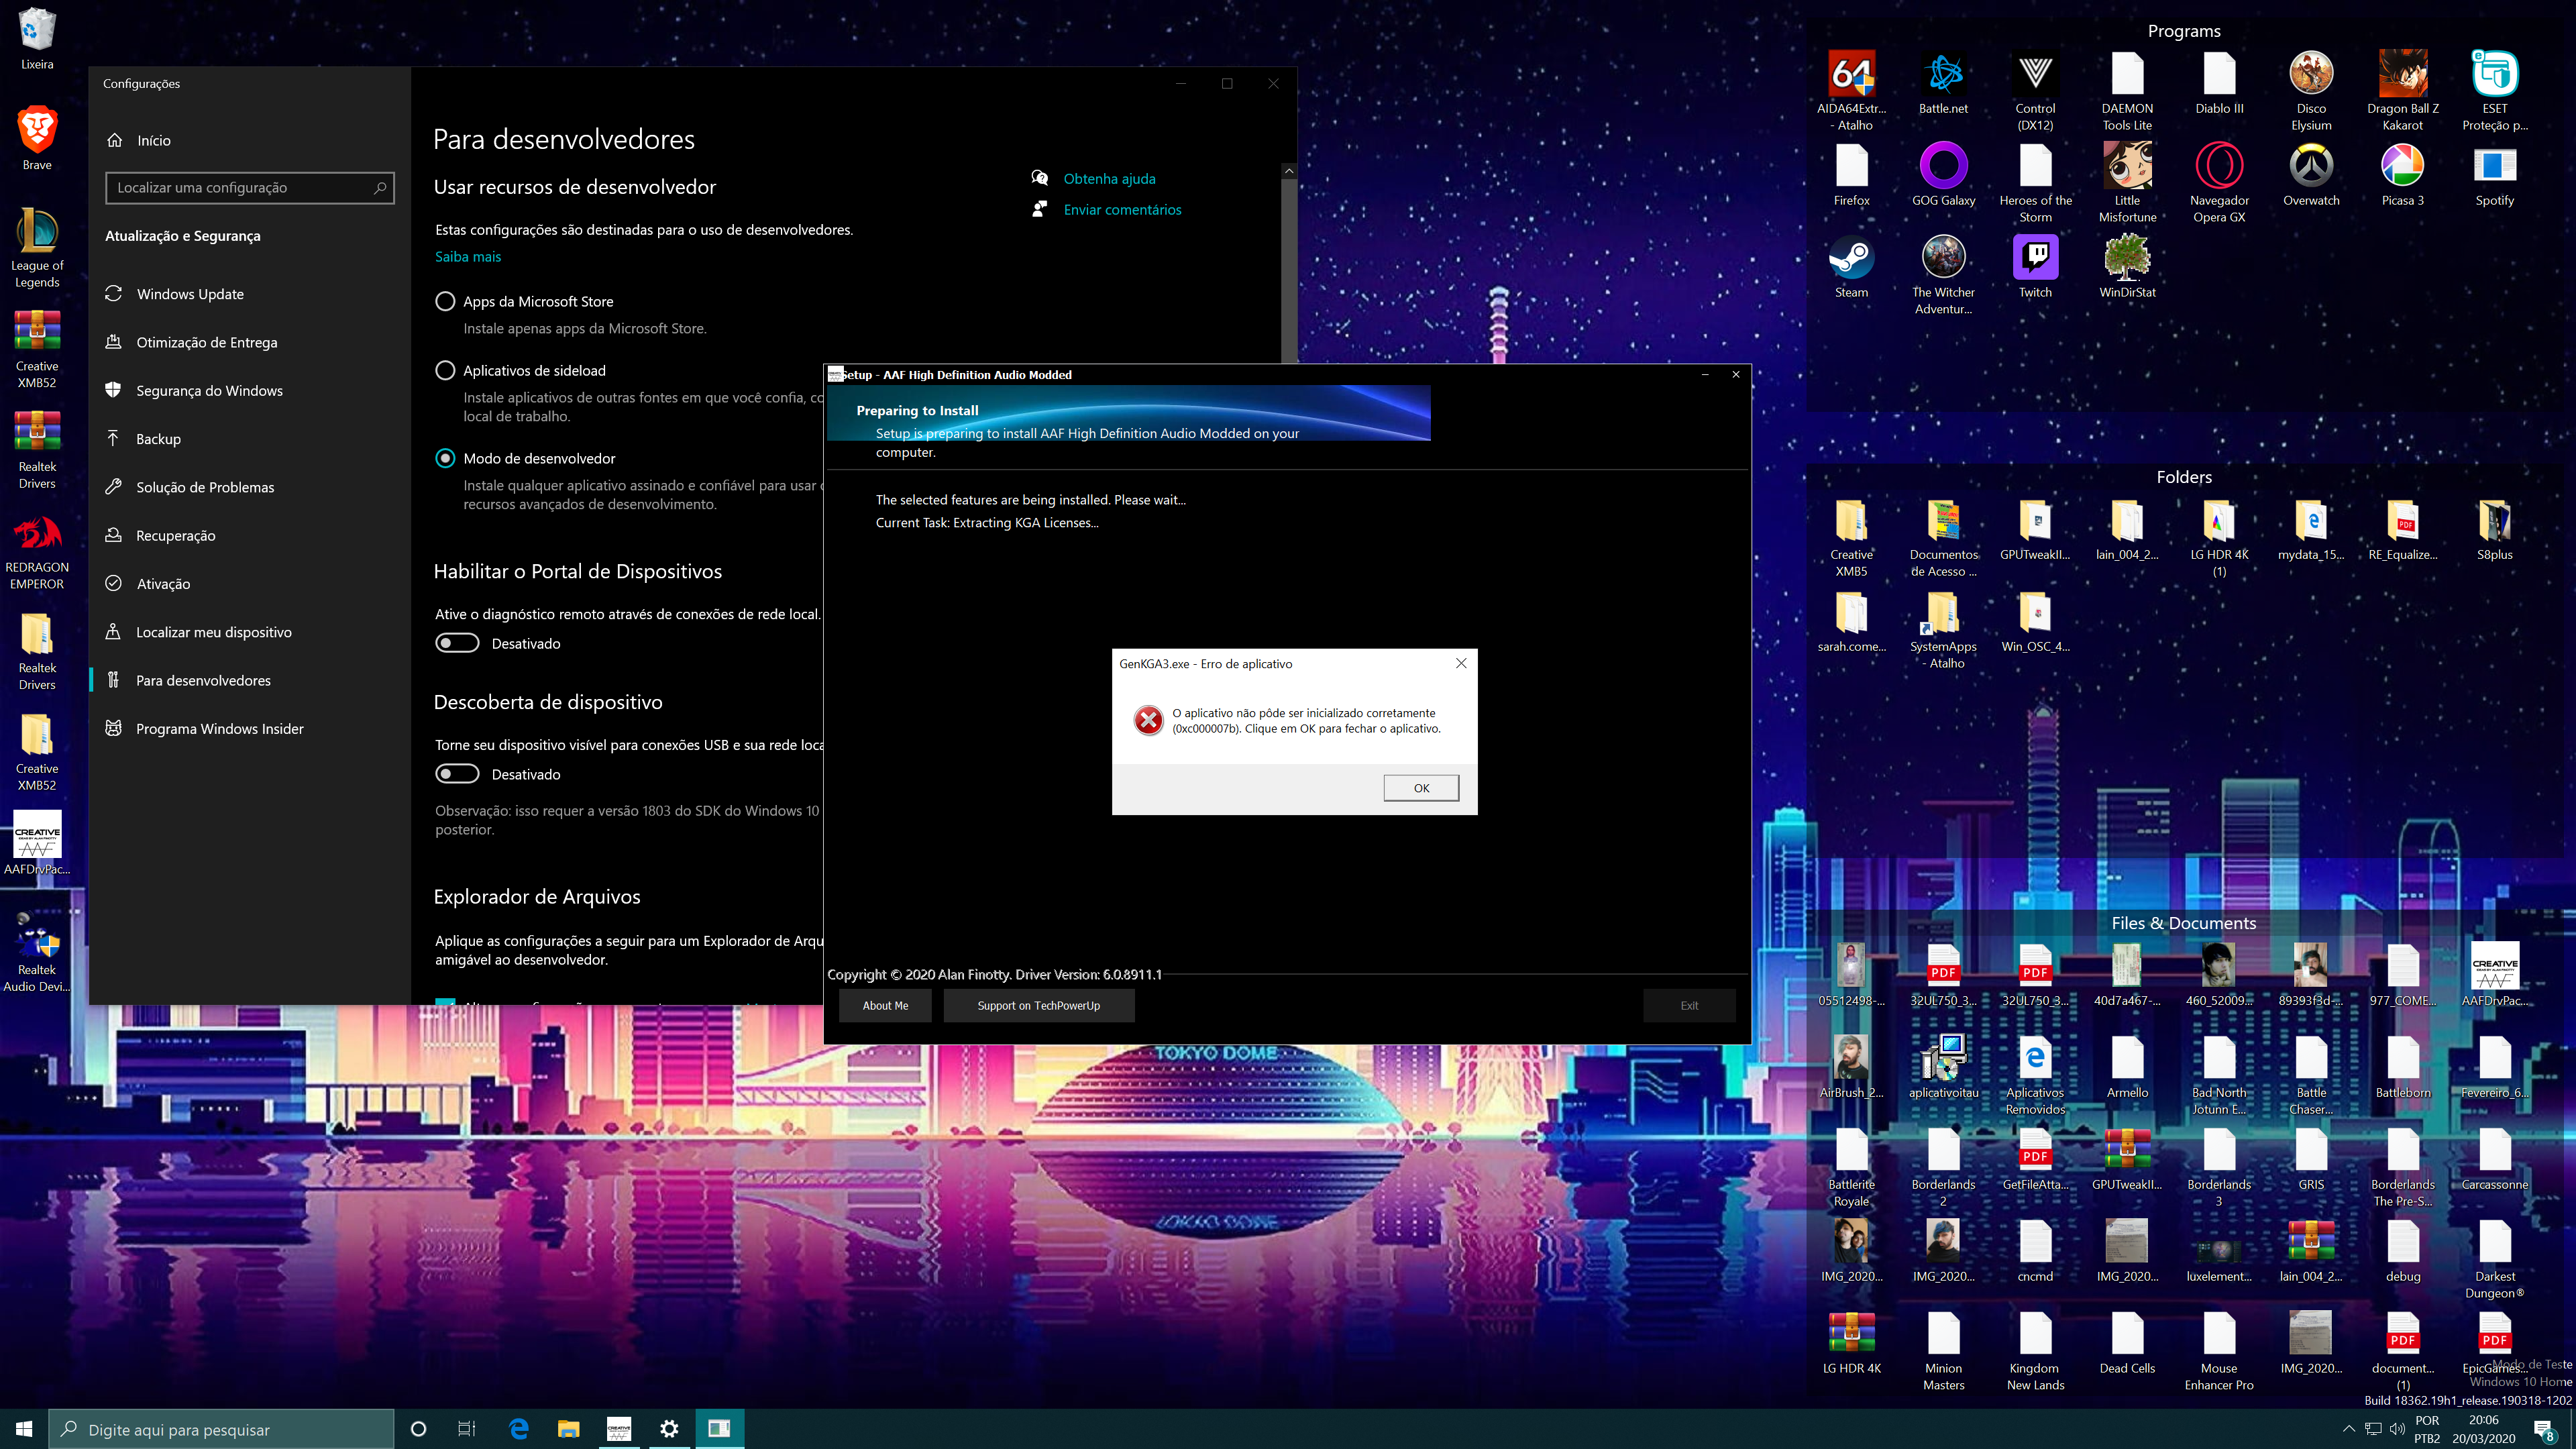The image size is (2576, 1449).
Task: Select the WinDirStat icon
Action: [x=2127, y=266]
